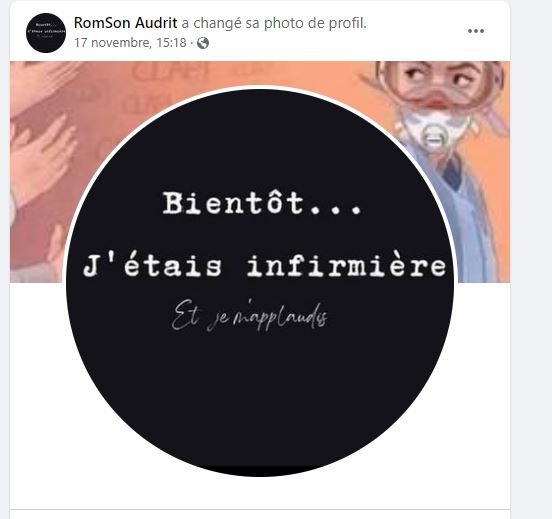Image resolution: width=552 pixels, height=519 pixels.
Task: Click the 'Bientôt...' text in the photo
Action: (x=262, y=202)
